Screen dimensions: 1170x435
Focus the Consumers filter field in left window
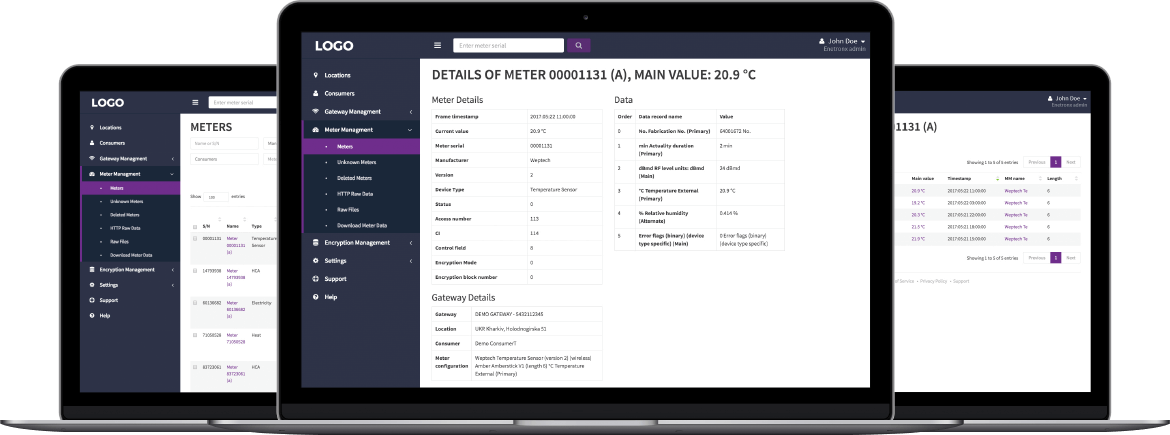click(x=224, y=159)
